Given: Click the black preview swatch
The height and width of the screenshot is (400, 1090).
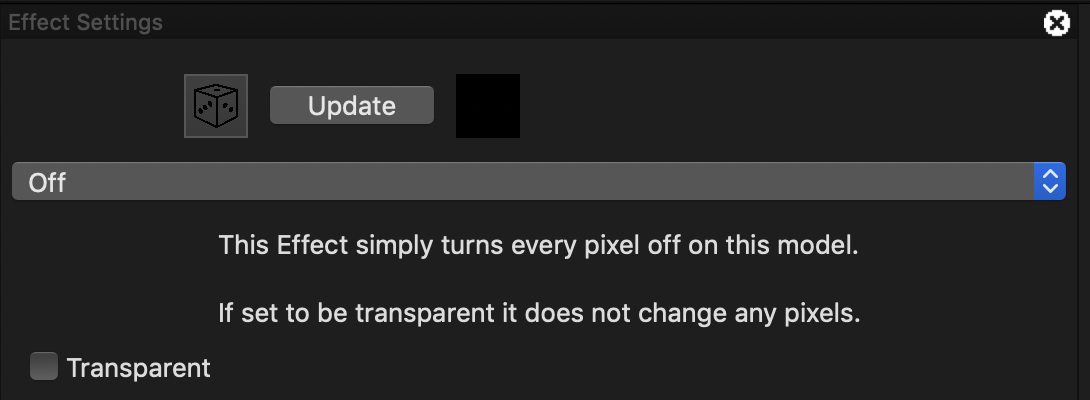Looking at the screenshot, I should 488,105.
